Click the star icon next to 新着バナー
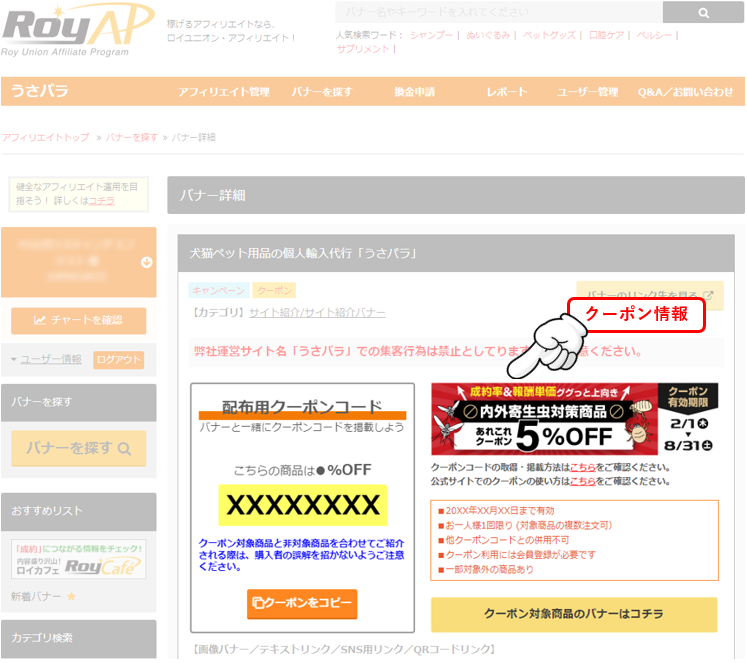Viewport: 747px width, 663px height. coord(71,597)
